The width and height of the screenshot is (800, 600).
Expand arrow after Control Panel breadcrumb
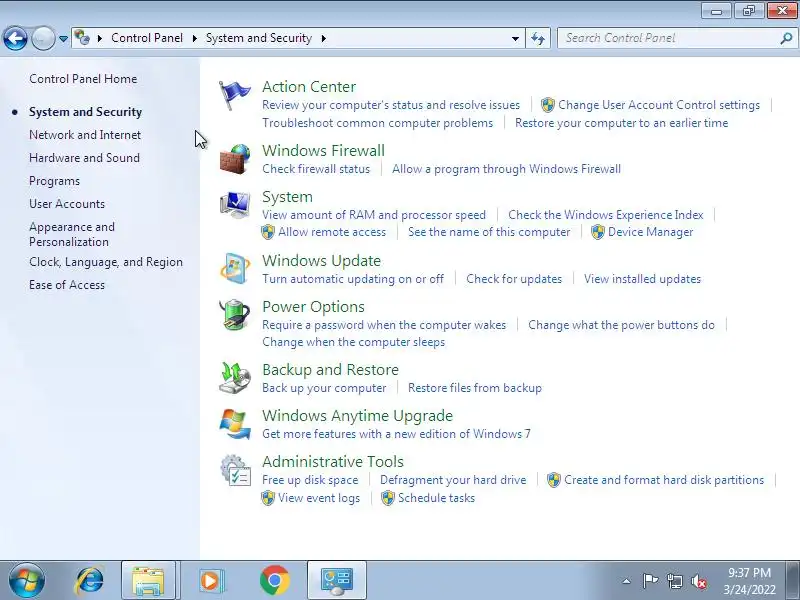[x=195, y=38]
